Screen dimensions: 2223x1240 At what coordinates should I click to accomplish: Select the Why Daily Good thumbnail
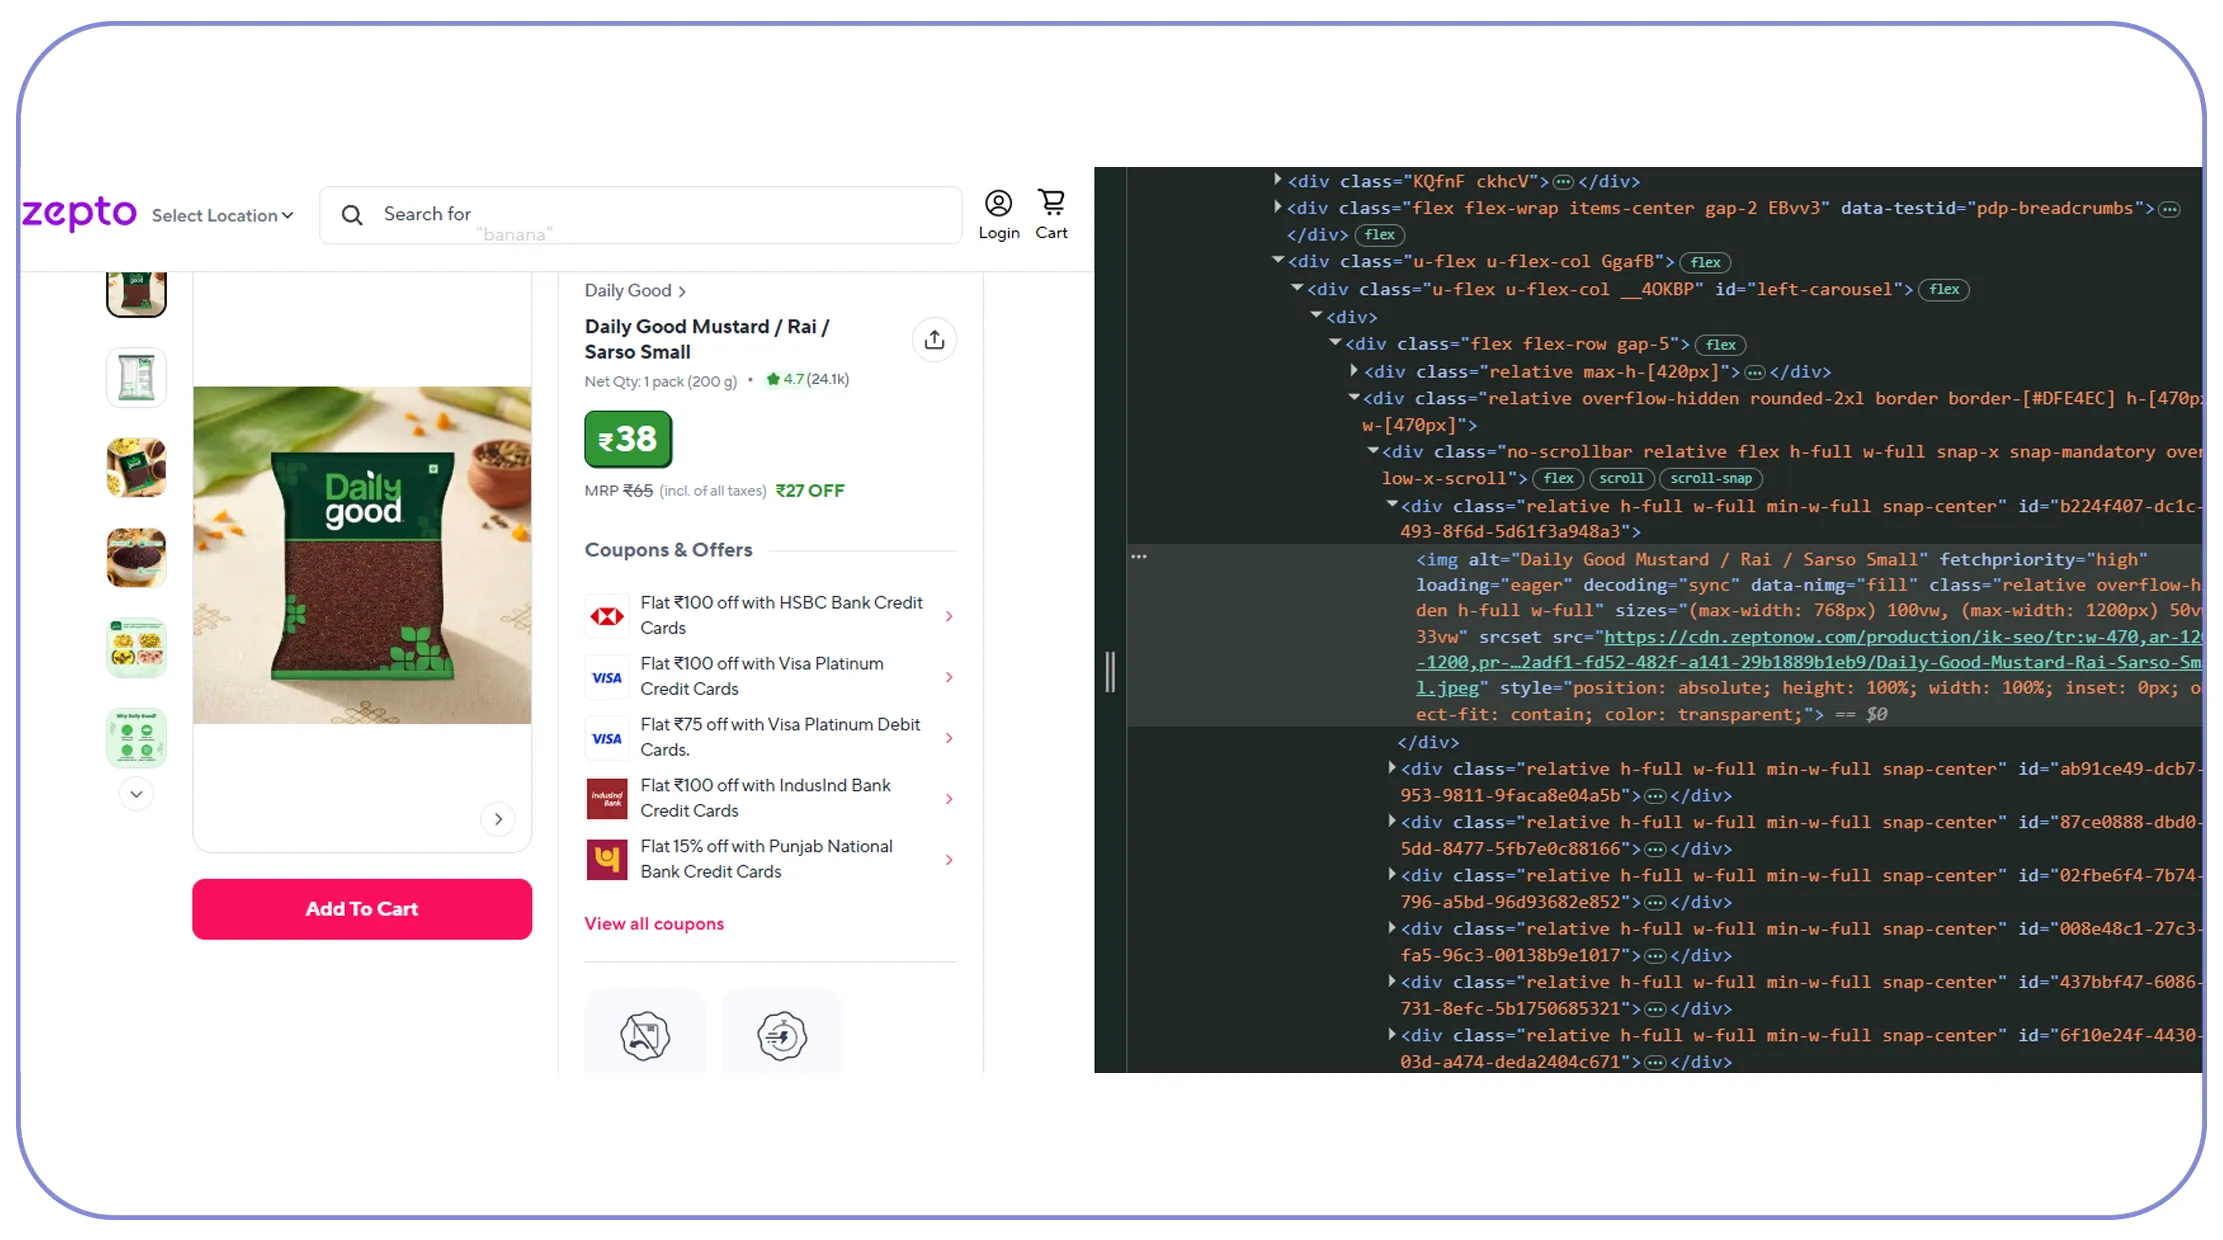[137, 737]
